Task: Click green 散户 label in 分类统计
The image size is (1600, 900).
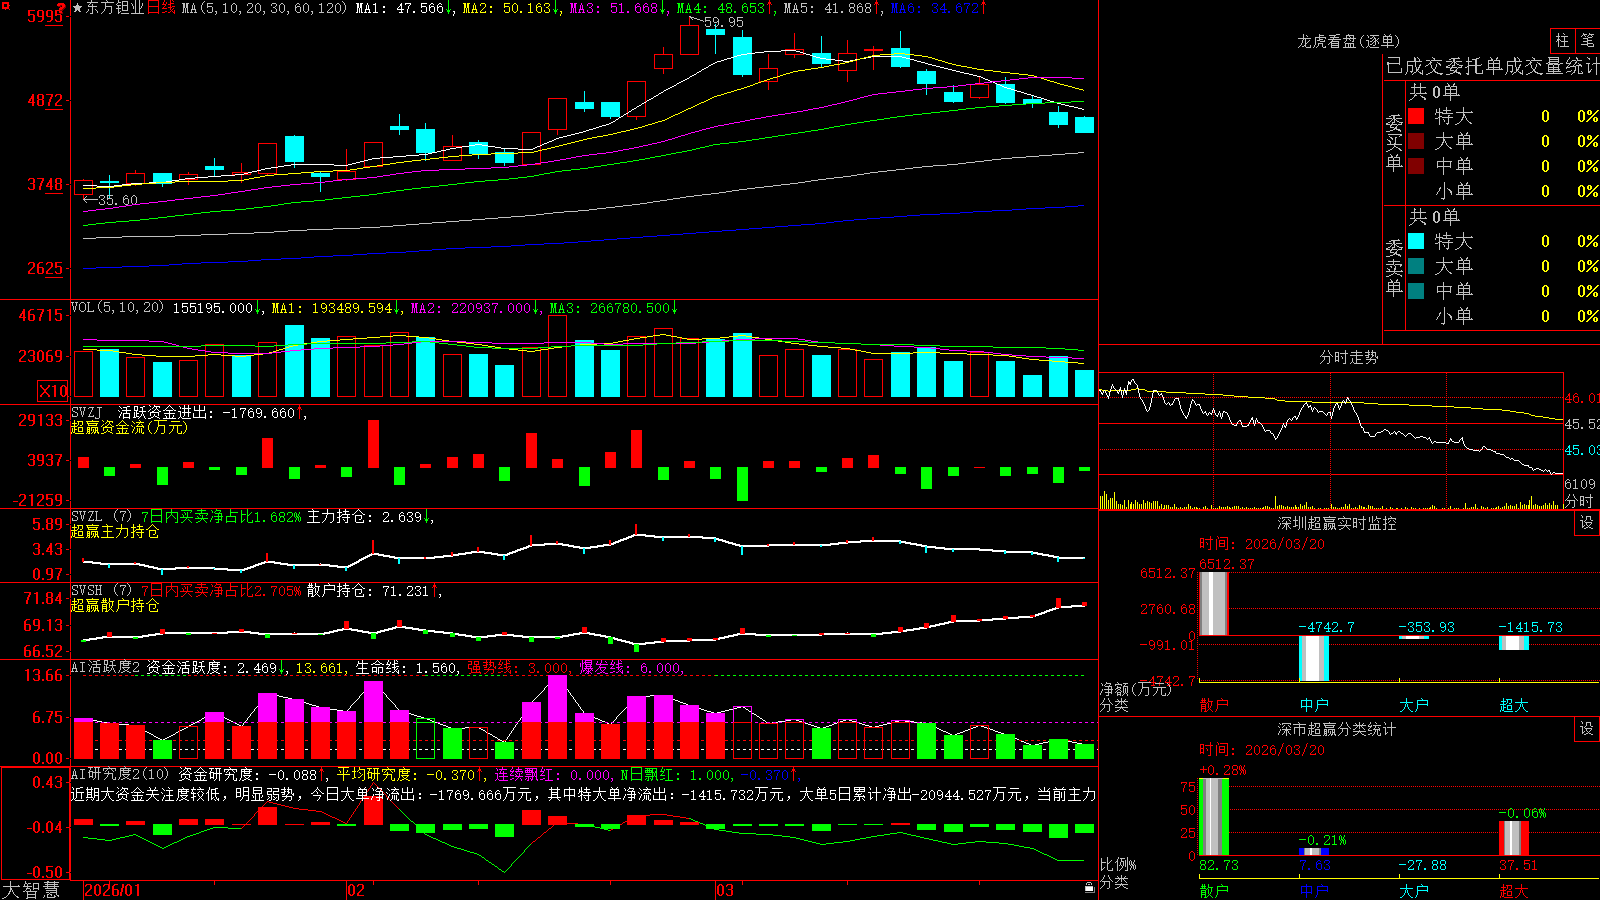Action: tap(1214, 890)
